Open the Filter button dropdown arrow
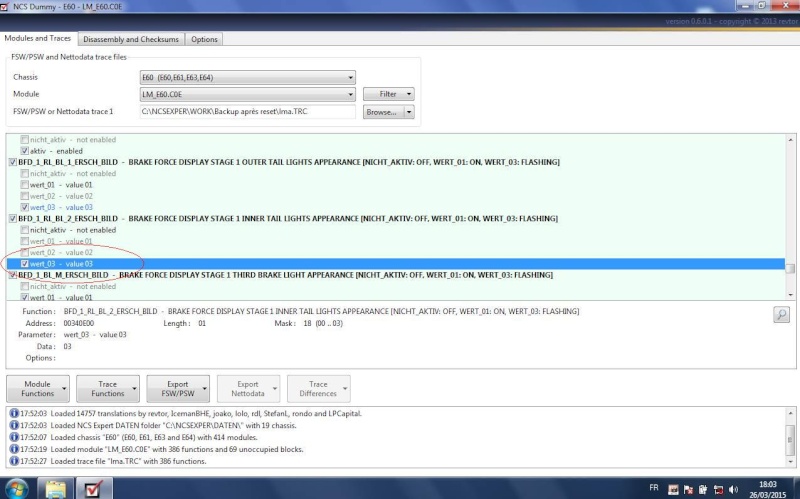This screenshot has width=800, height=499. (x=409, y=94)
